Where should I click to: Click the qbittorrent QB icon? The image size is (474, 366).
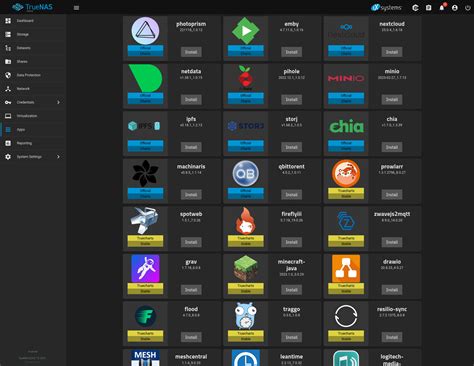[246, 173]
